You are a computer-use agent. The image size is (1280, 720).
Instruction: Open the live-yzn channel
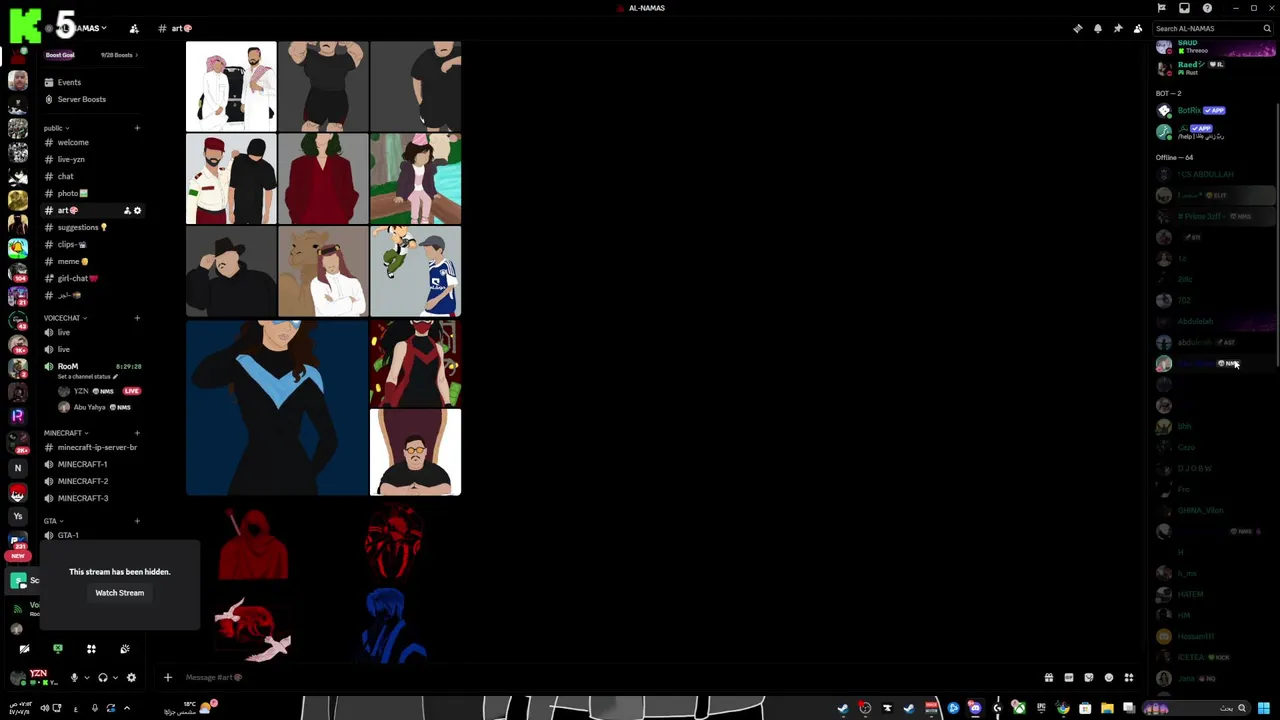point(92,159)
